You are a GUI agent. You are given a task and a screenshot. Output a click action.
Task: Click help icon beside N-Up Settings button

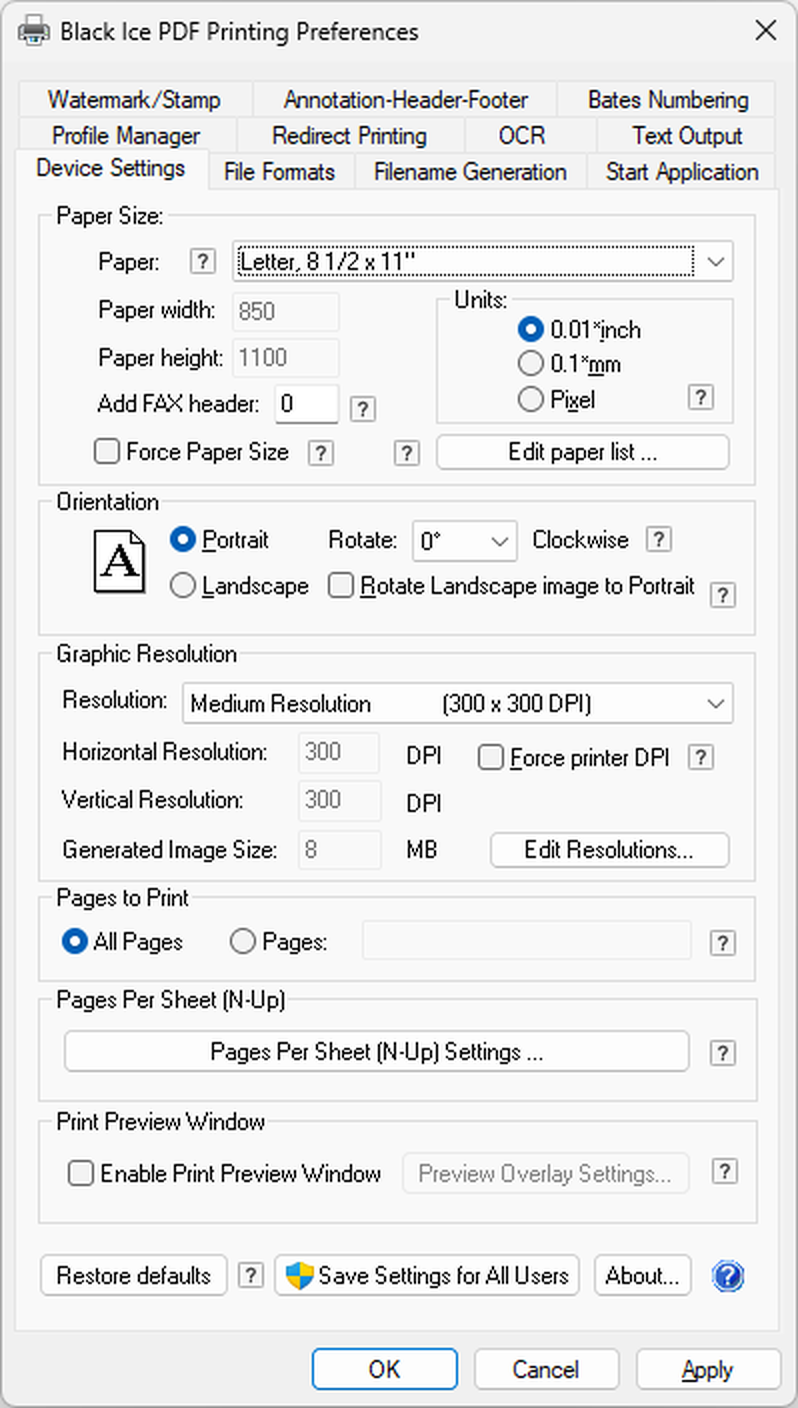pyautogui.click(x=722, y=1053)
